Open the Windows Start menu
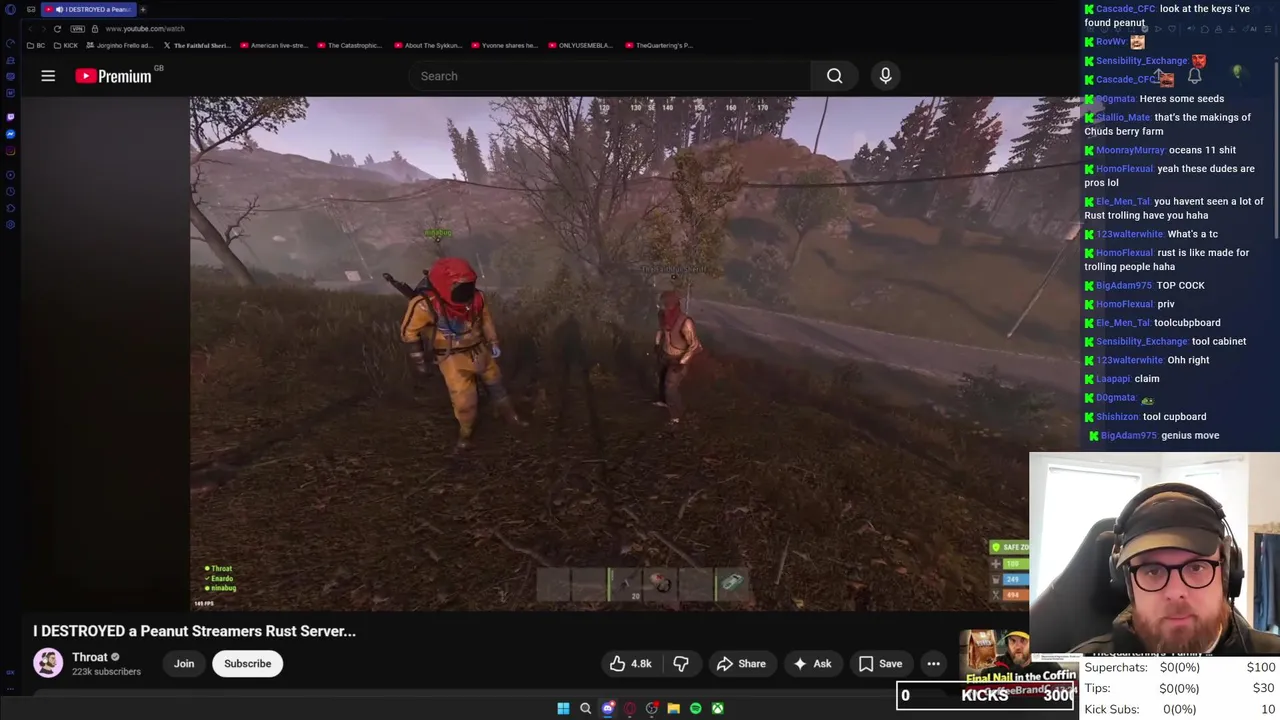 pos(563,708)
